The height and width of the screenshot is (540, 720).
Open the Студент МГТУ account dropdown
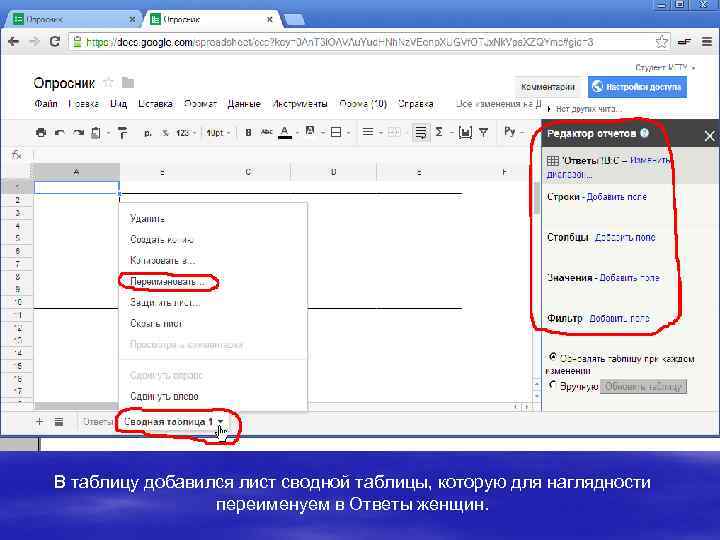tap(664, 68)
